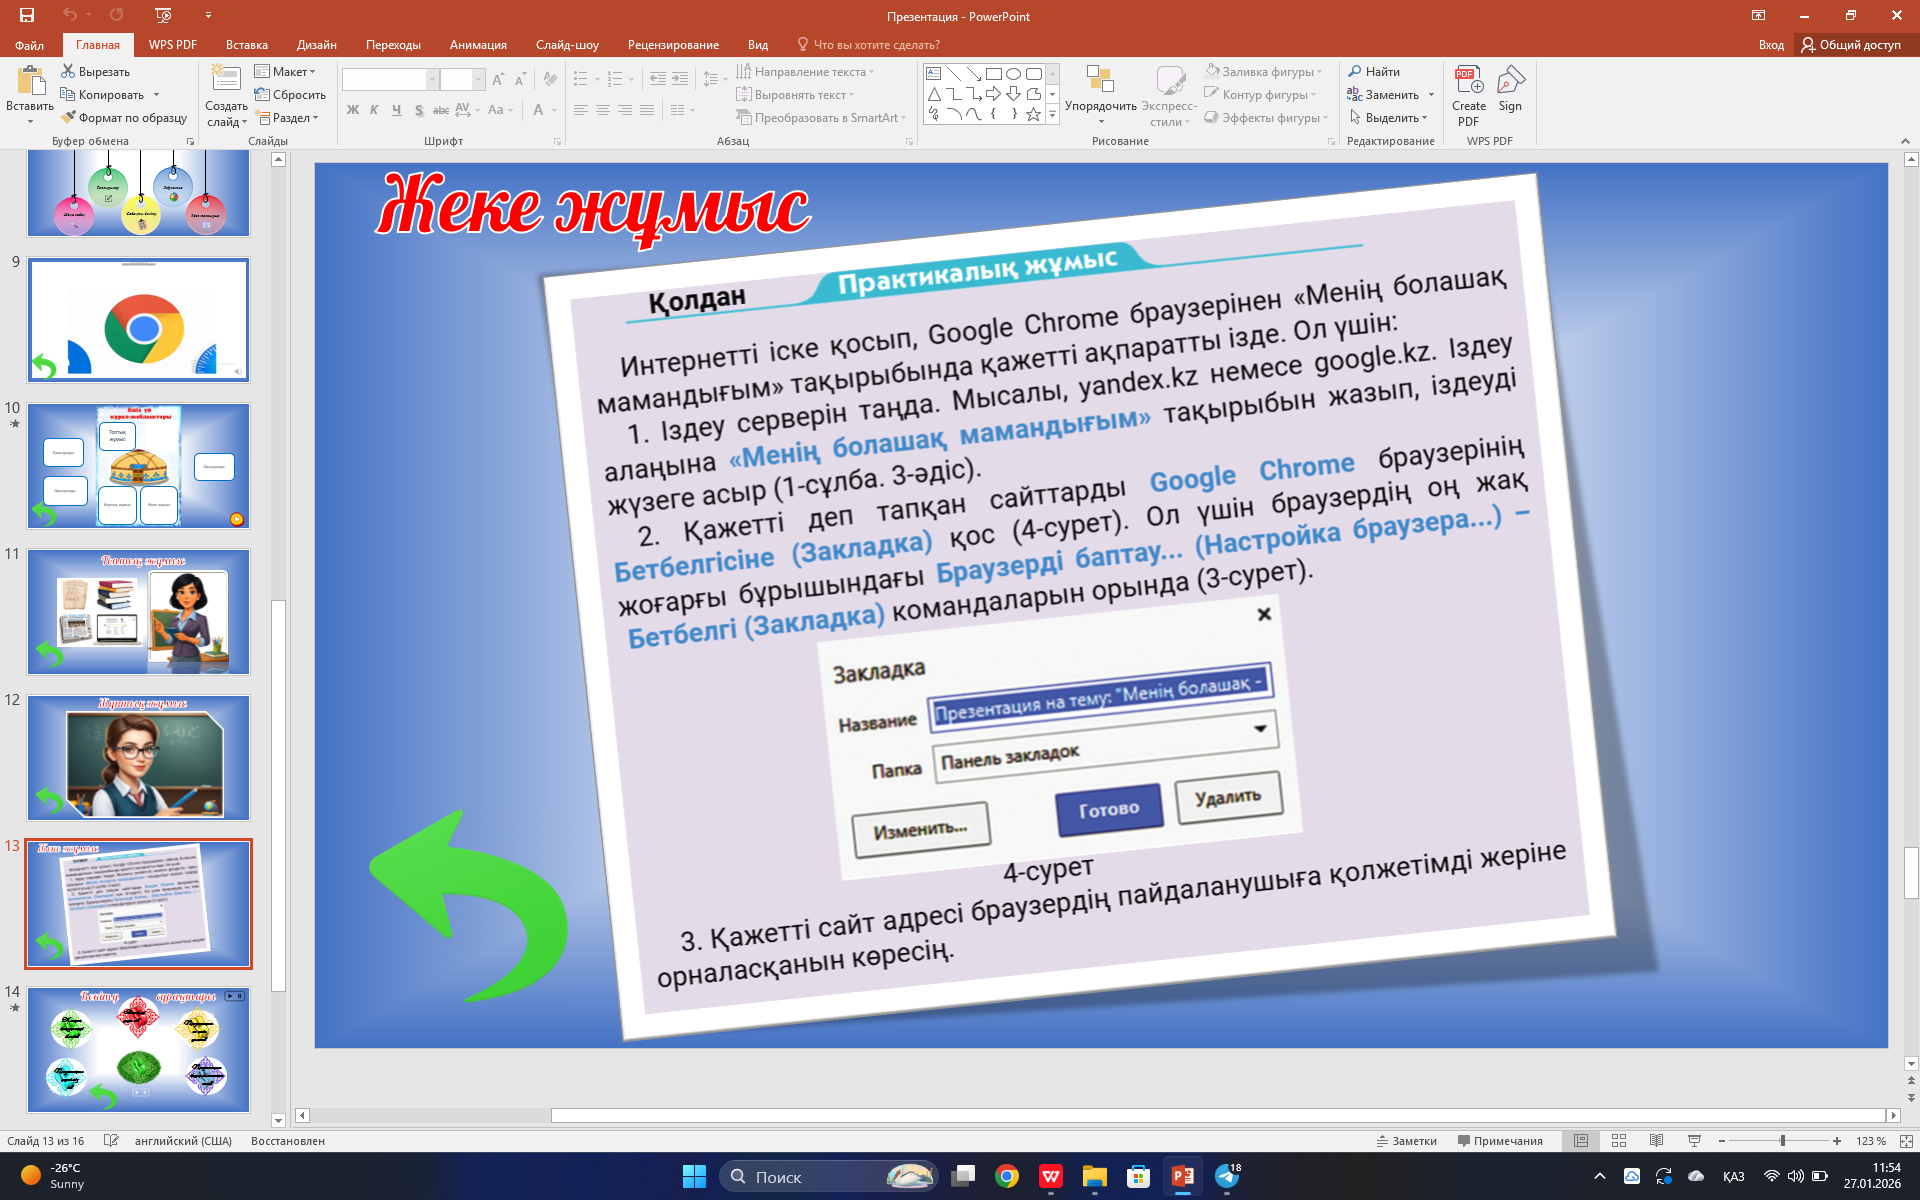Reset the slide with Сбросить
This screenshot has height=1200, width=1920.
pyautogui.click(x=290, y=95)
